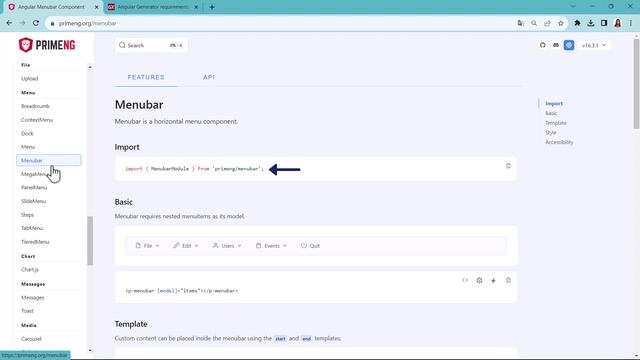
Task: Click the browser address bar URL
Action: (87, 23)
